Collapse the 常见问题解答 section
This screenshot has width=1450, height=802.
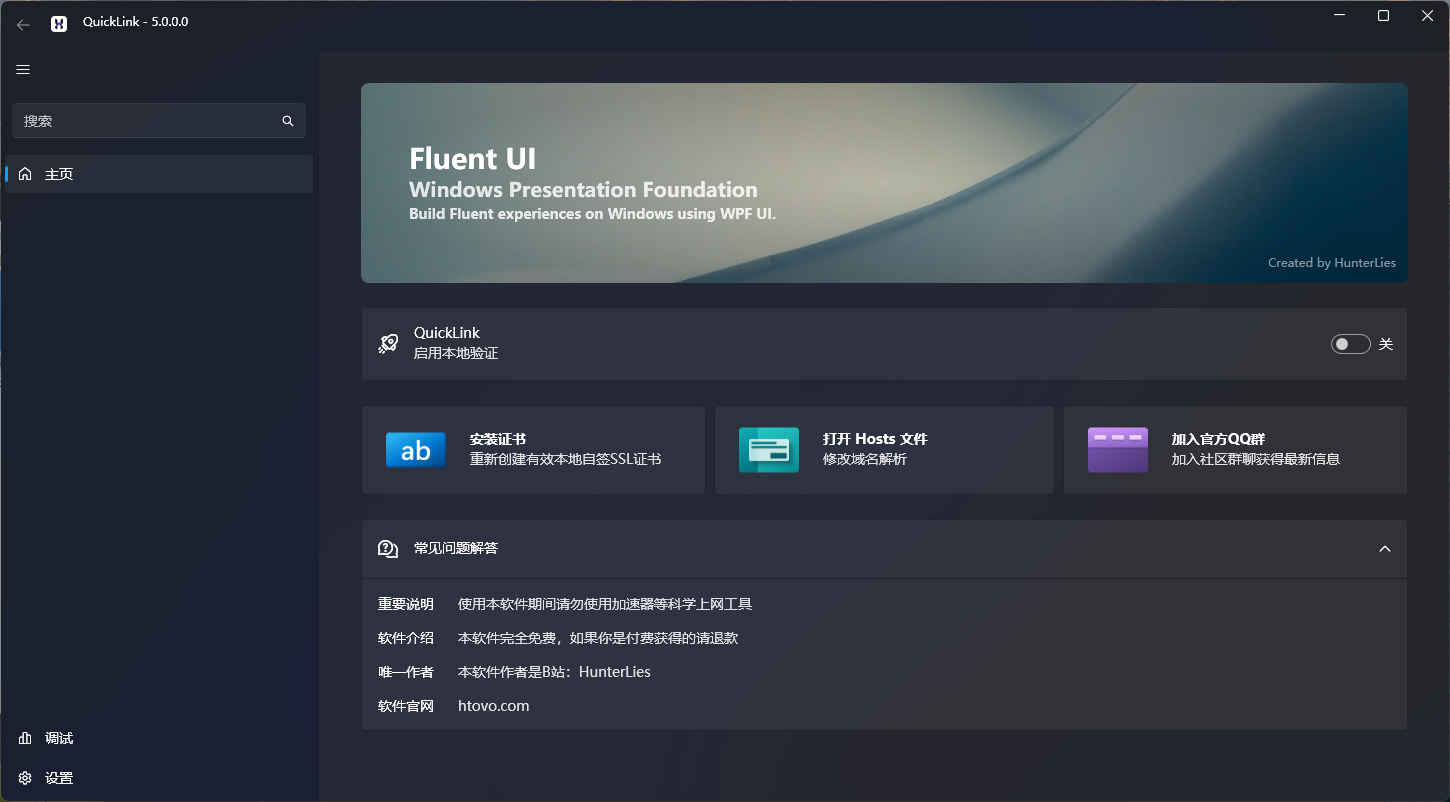click(1385, 549)
